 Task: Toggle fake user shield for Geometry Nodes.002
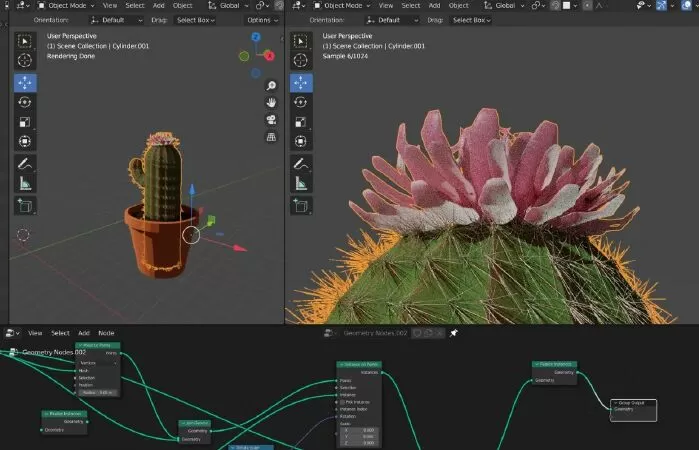coord(417,333)
